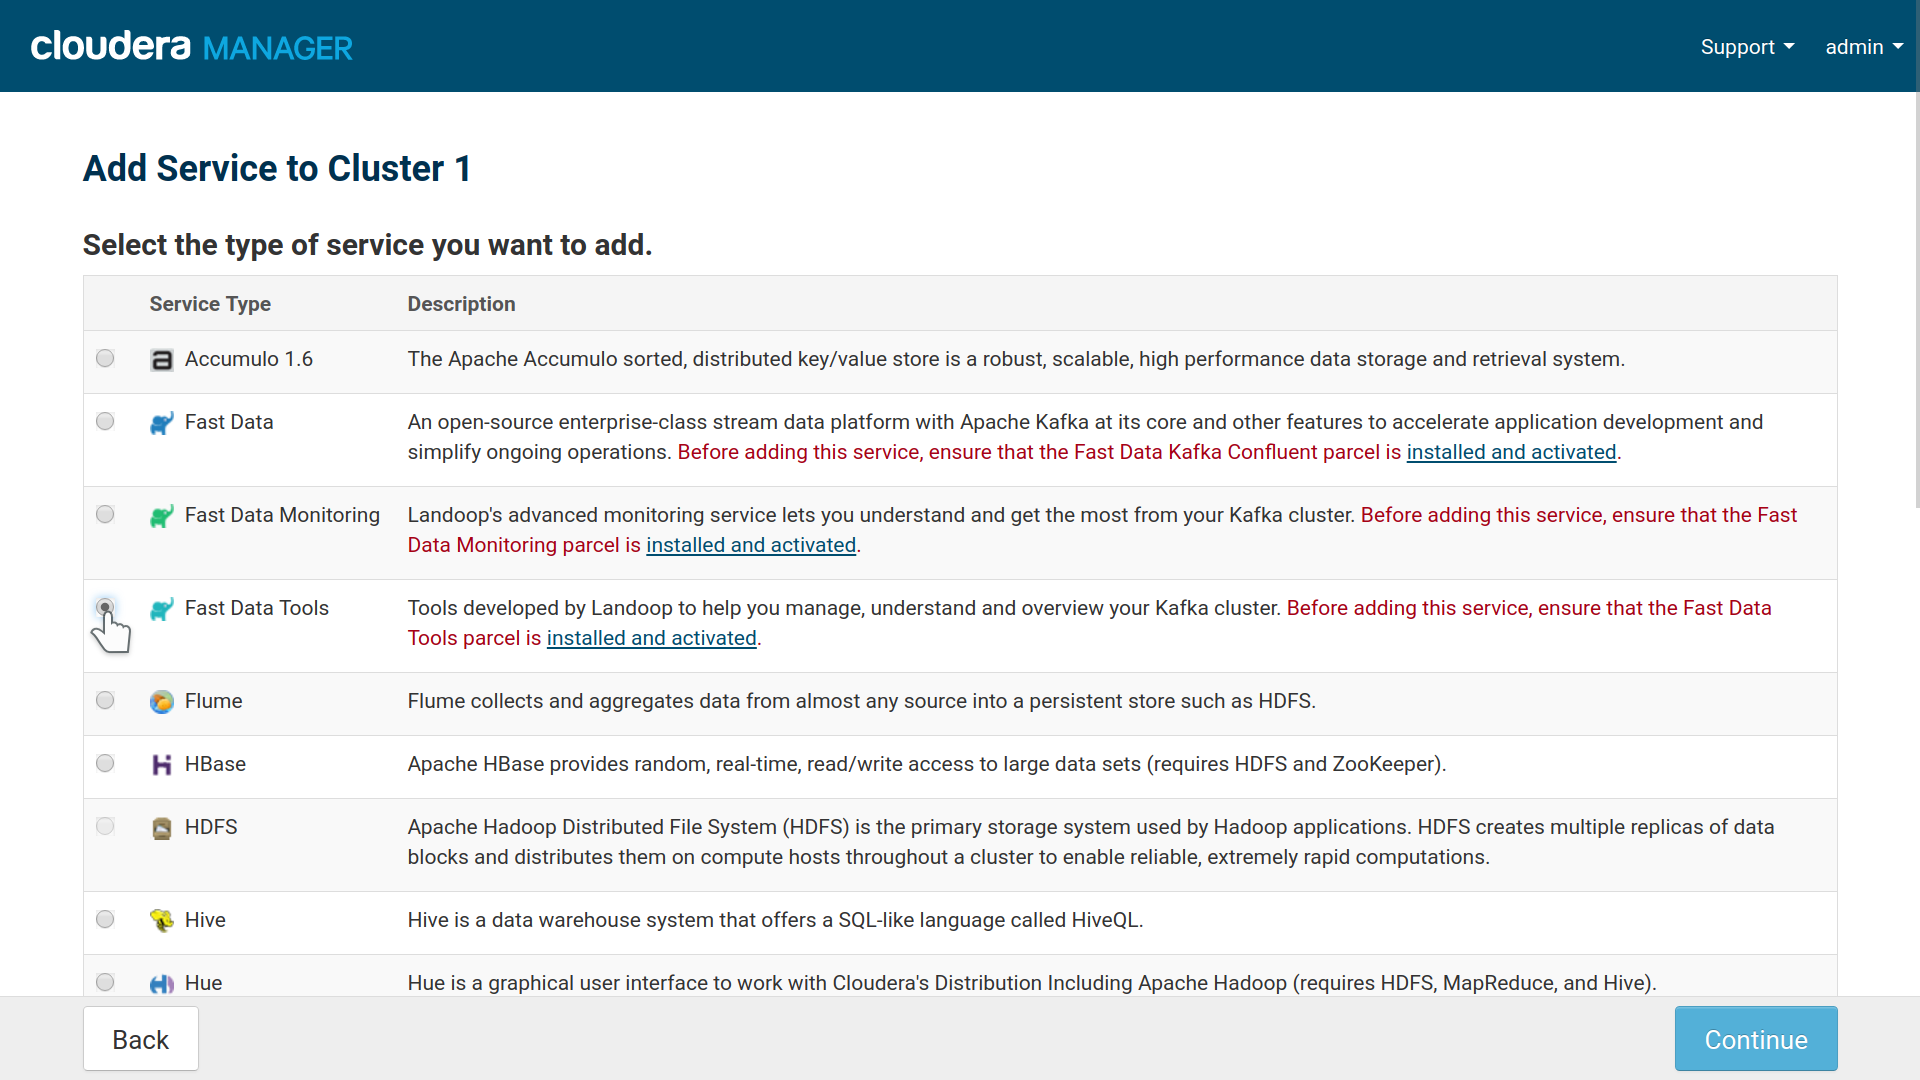Select the Hue radio button

[x=105, y=982]
